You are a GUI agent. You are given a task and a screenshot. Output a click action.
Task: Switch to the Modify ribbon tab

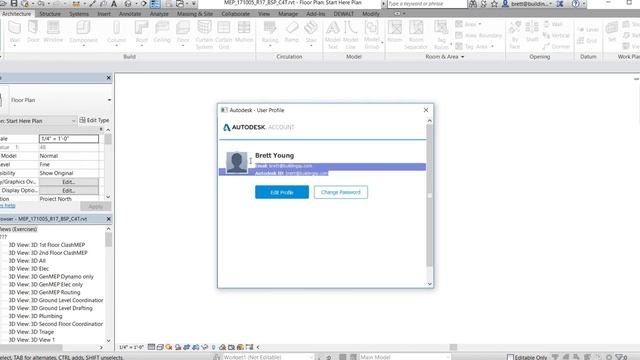[x=371, y=13]
